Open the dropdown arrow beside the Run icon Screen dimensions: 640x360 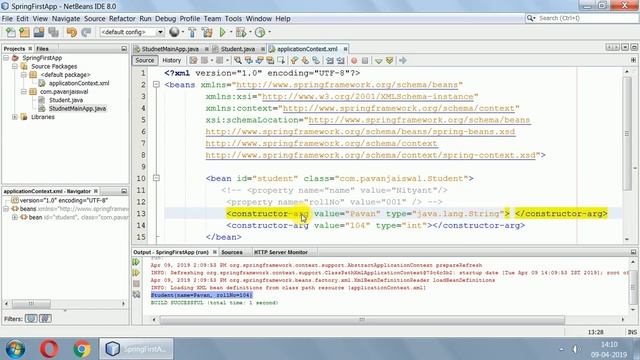click(x=231, y=32)
